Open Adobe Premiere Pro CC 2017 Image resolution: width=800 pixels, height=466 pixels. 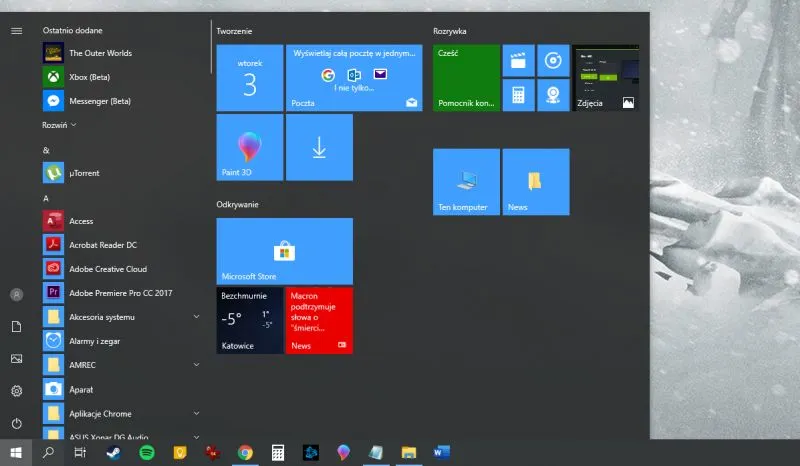coord(120,293)
